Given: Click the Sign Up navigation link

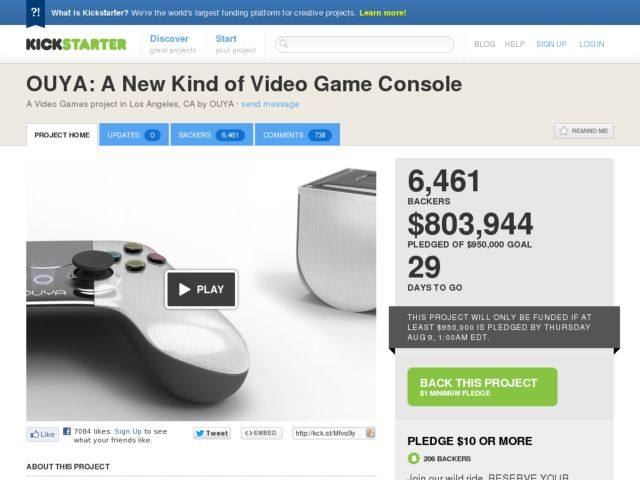Looking at the screenshot, I should click(551, 44).
